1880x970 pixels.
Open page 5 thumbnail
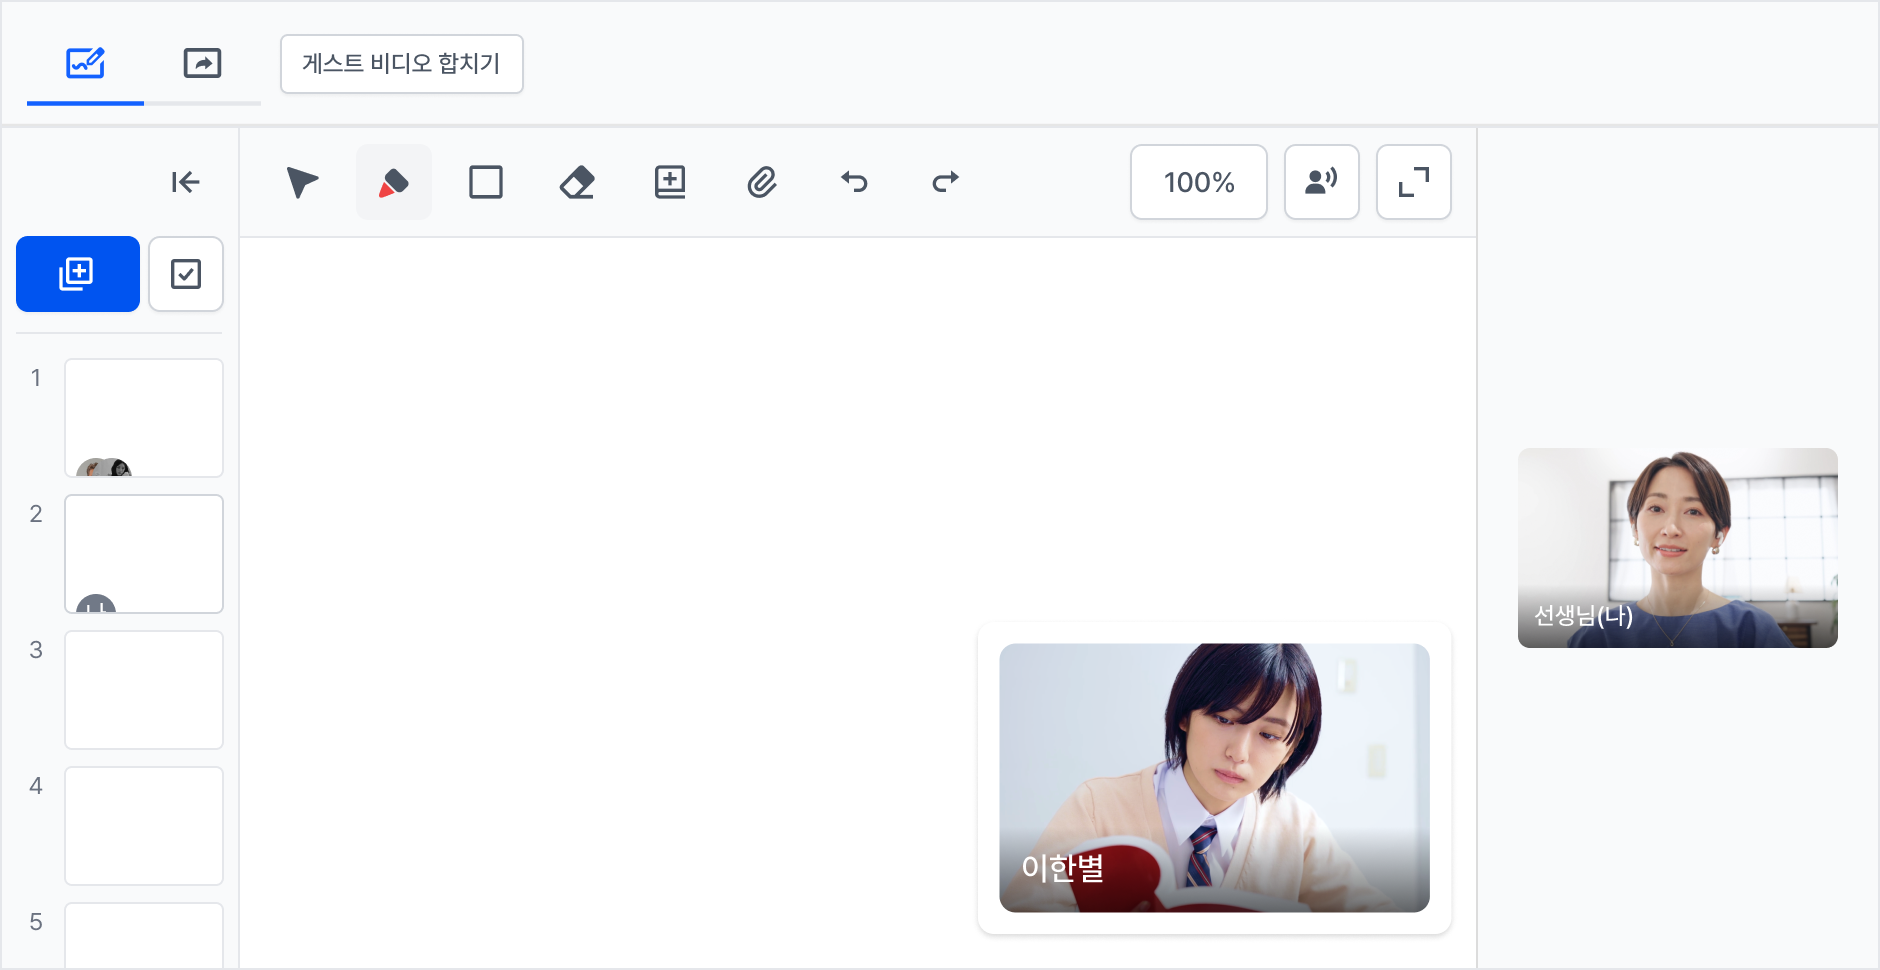coord(144,936)
